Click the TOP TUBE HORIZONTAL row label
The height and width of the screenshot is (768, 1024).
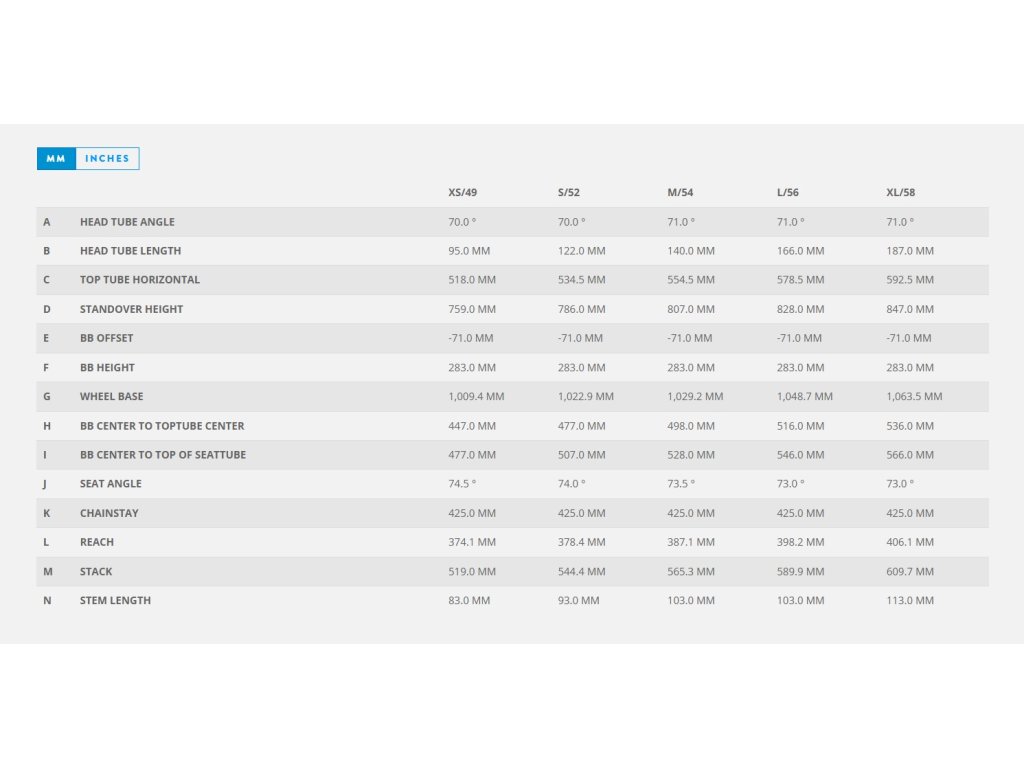point(140,280)
